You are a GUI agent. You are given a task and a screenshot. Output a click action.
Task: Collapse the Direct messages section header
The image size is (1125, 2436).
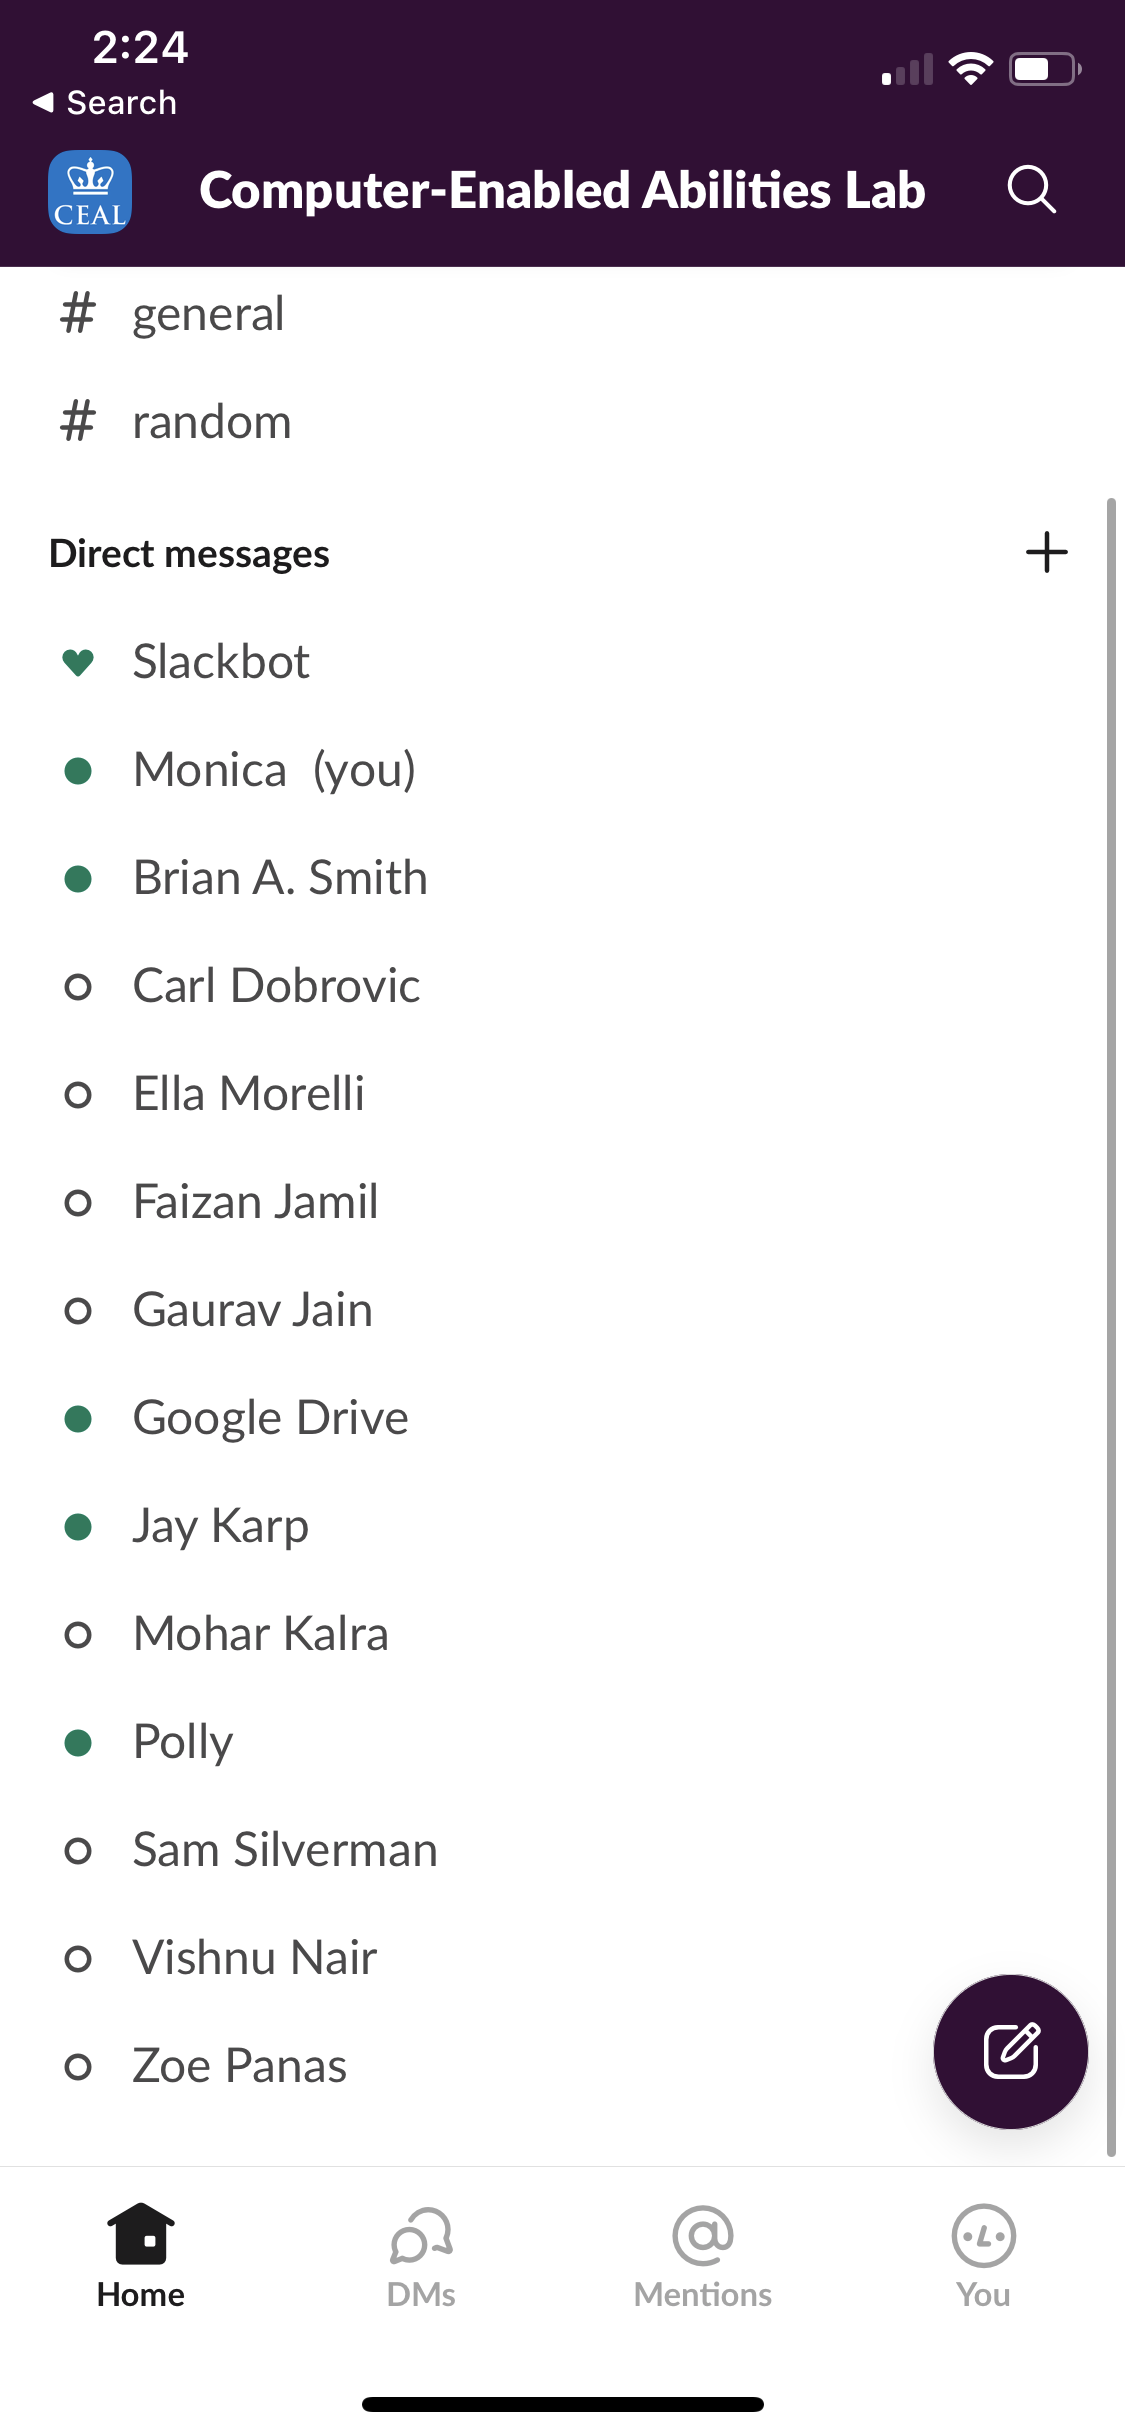click(x=189, y=553)
